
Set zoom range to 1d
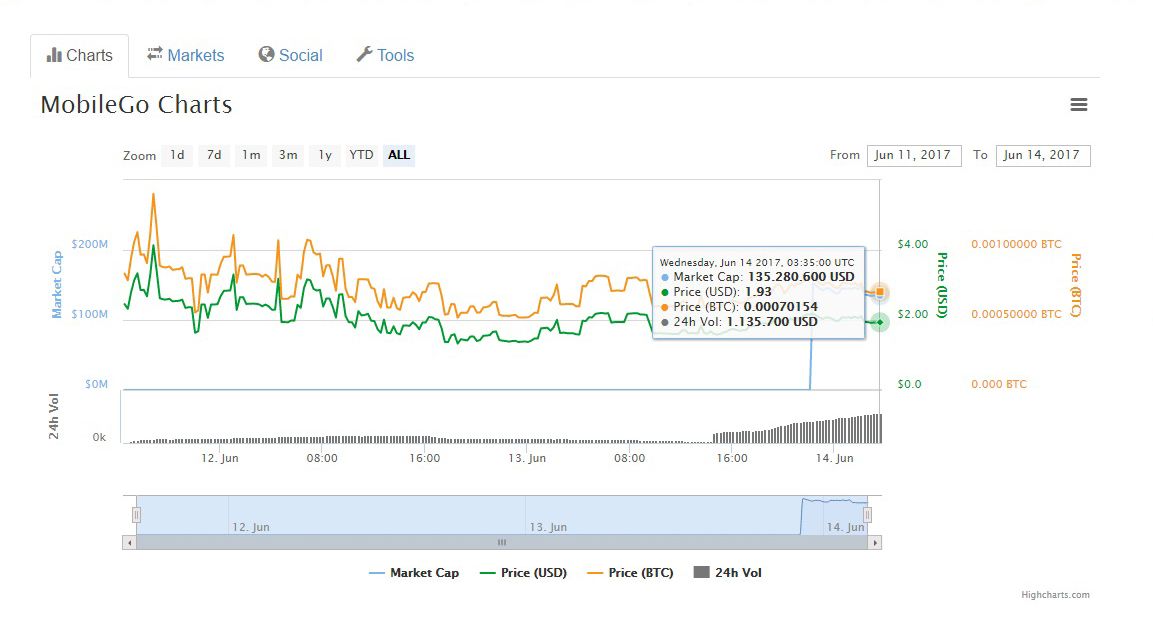coord(177,155)
